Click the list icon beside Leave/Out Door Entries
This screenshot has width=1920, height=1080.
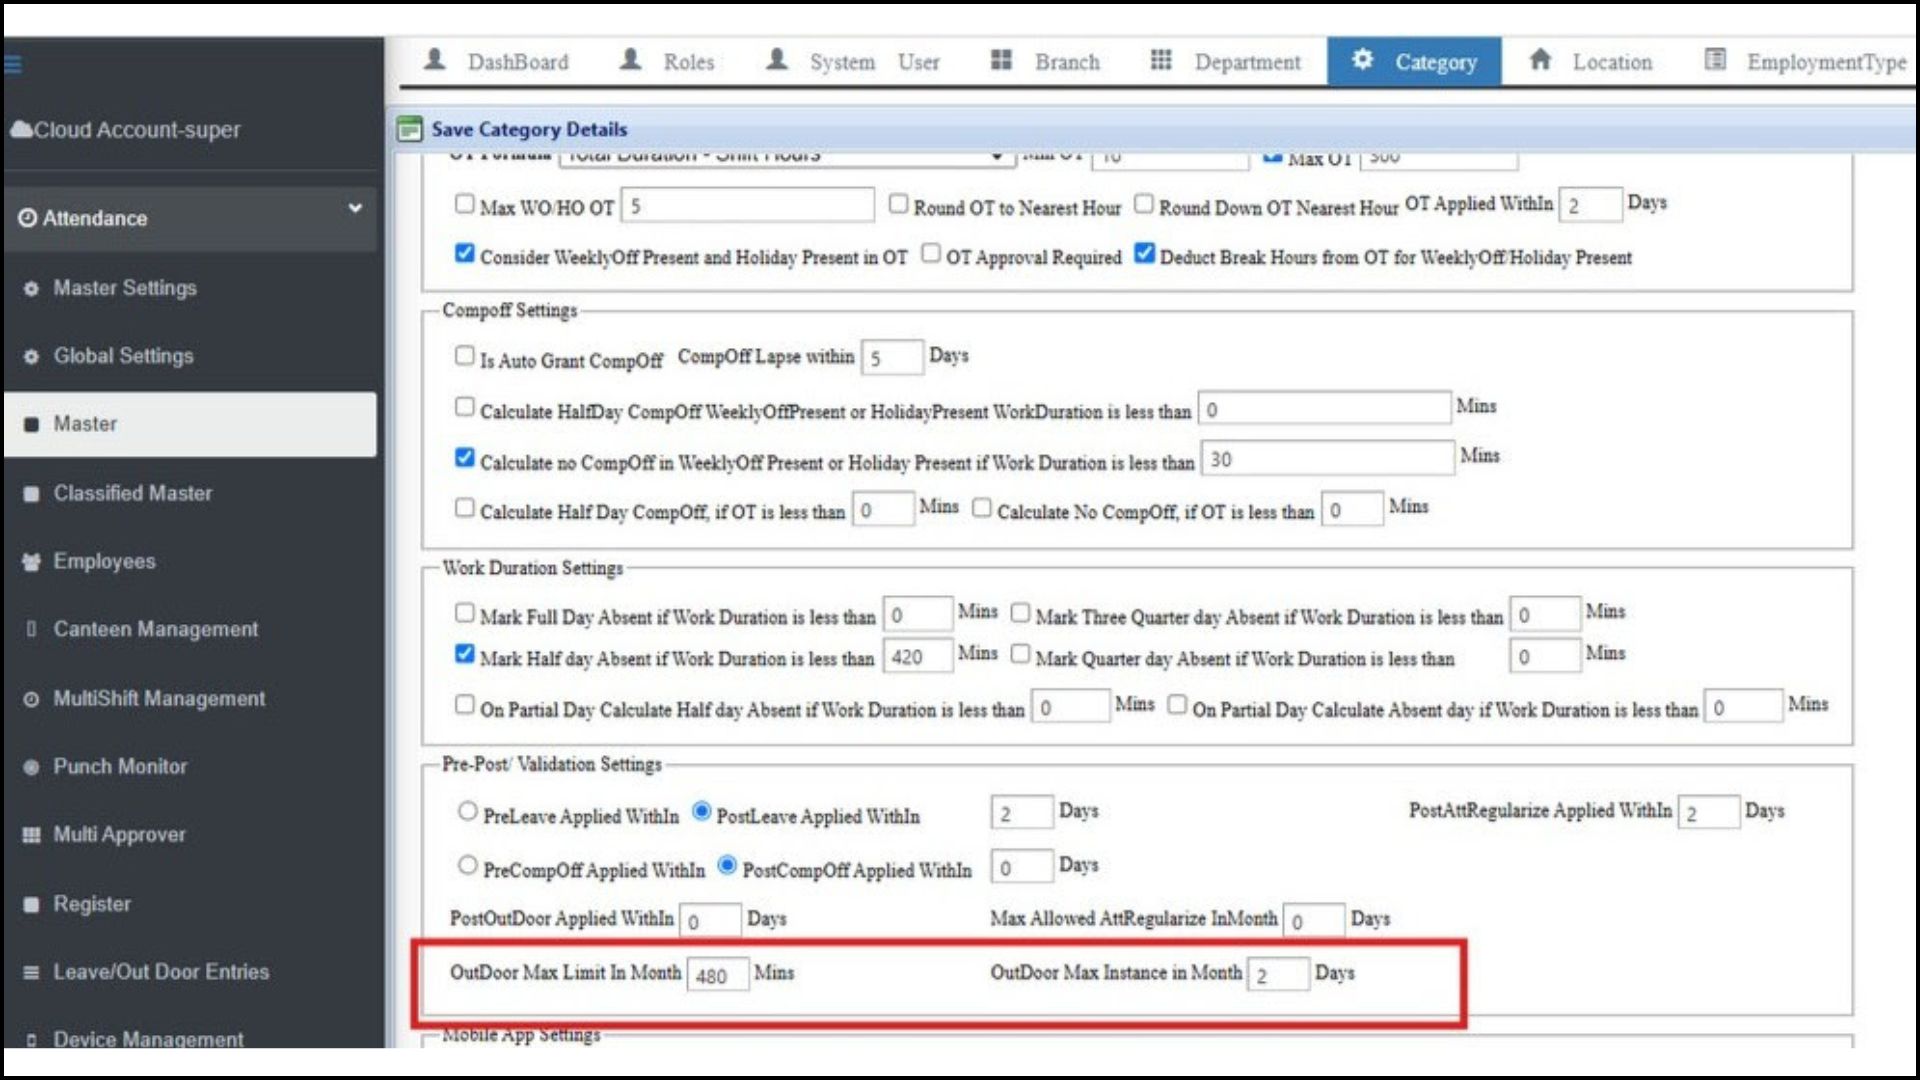[x=31, y=972]
